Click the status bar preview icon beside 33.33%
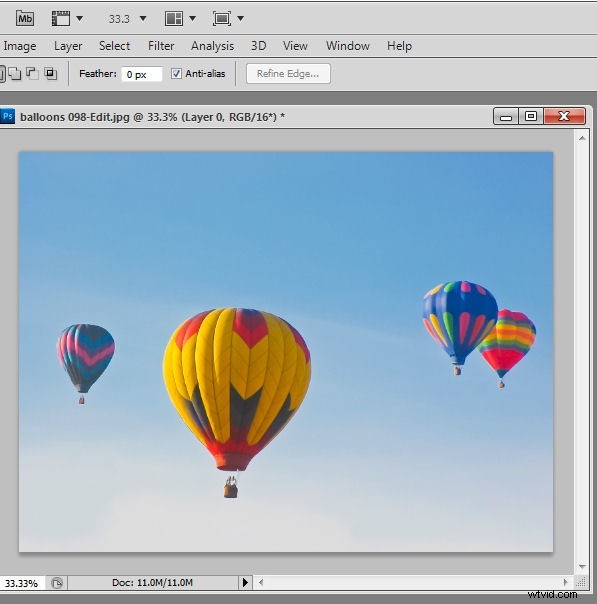The height and width of the screenshot is (604, 597). [57, 583]
